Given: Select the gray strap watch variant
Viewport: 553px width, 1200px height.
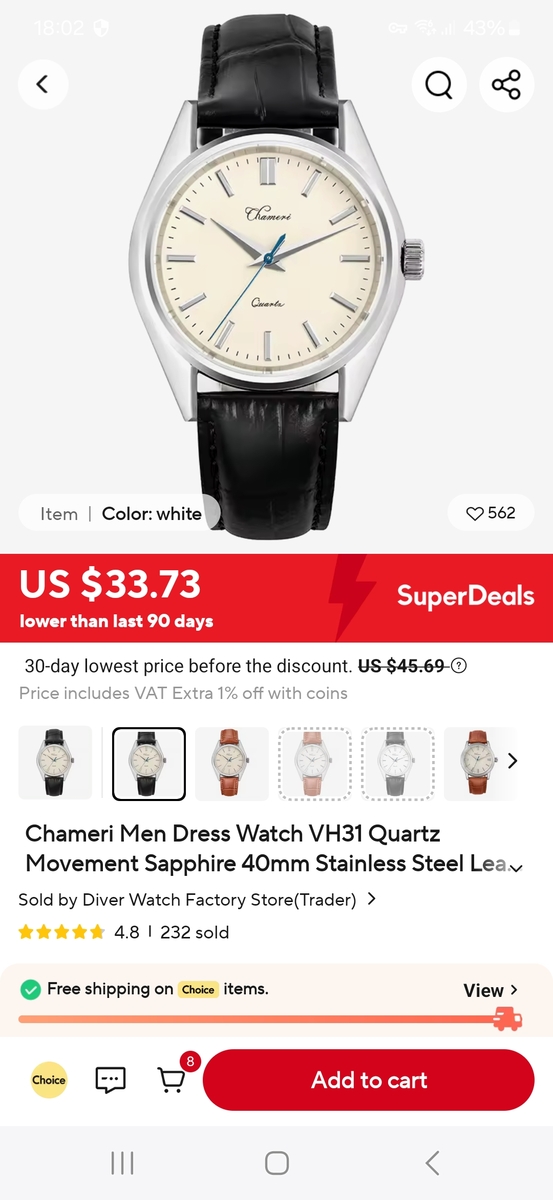Looking at the screenshot, I should 397,763.
